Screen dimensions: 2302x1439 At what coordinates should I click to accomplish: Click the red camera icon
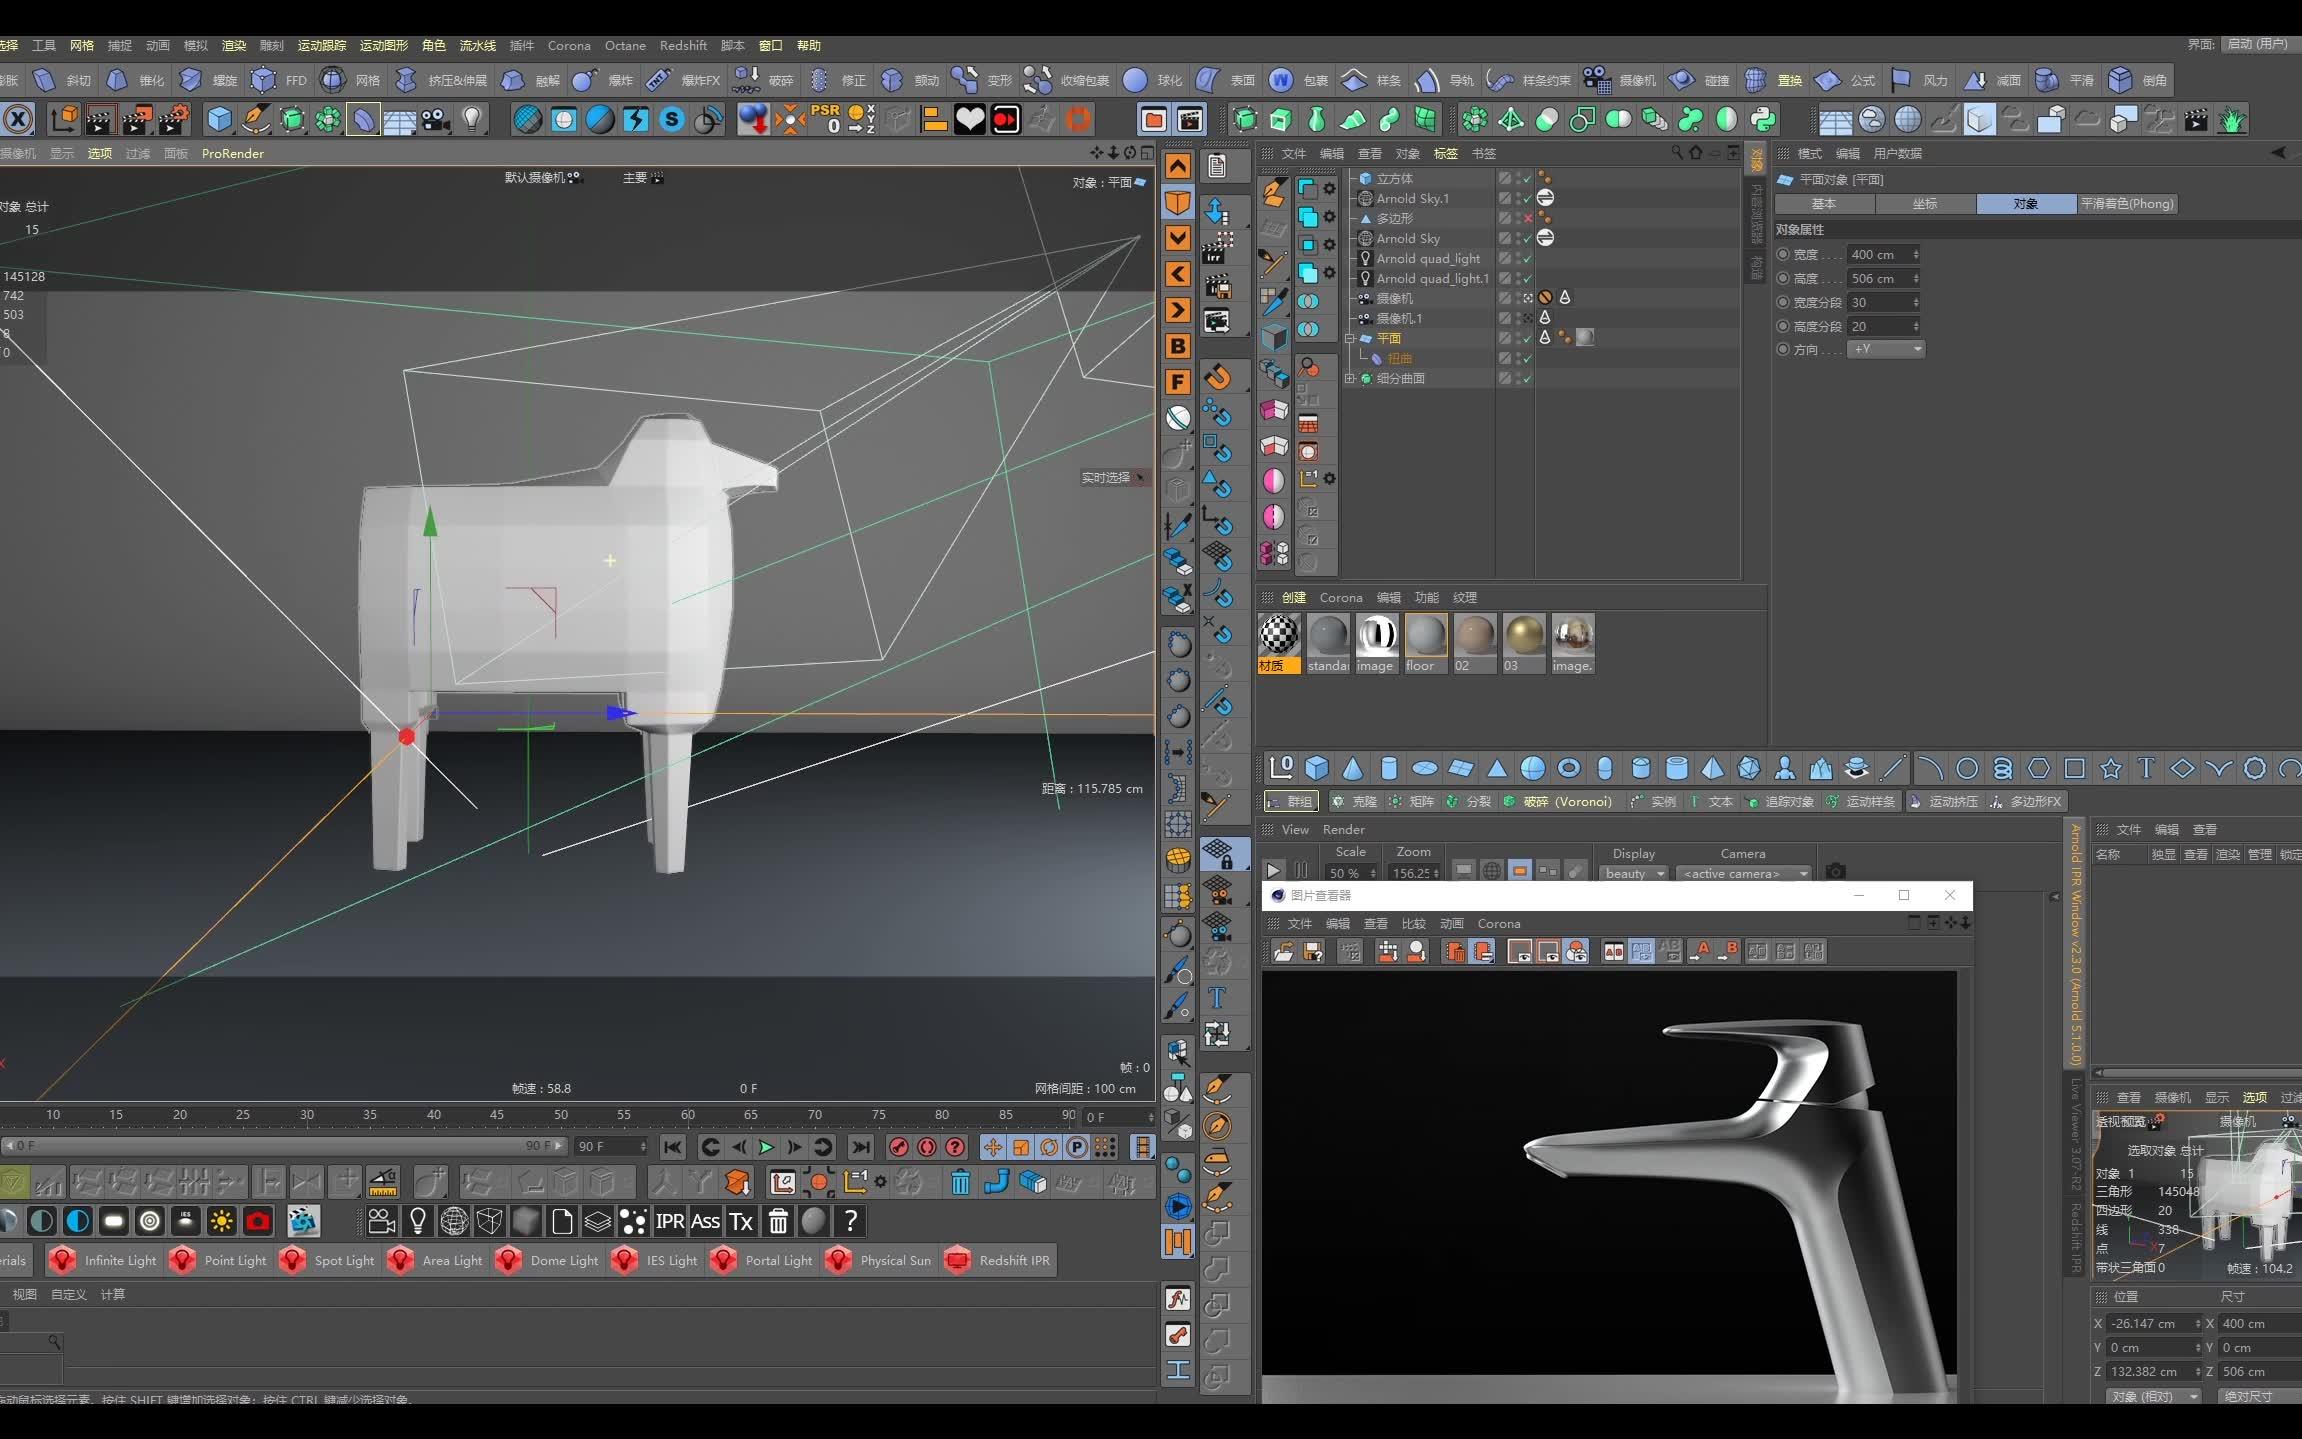click(258, 1221)
